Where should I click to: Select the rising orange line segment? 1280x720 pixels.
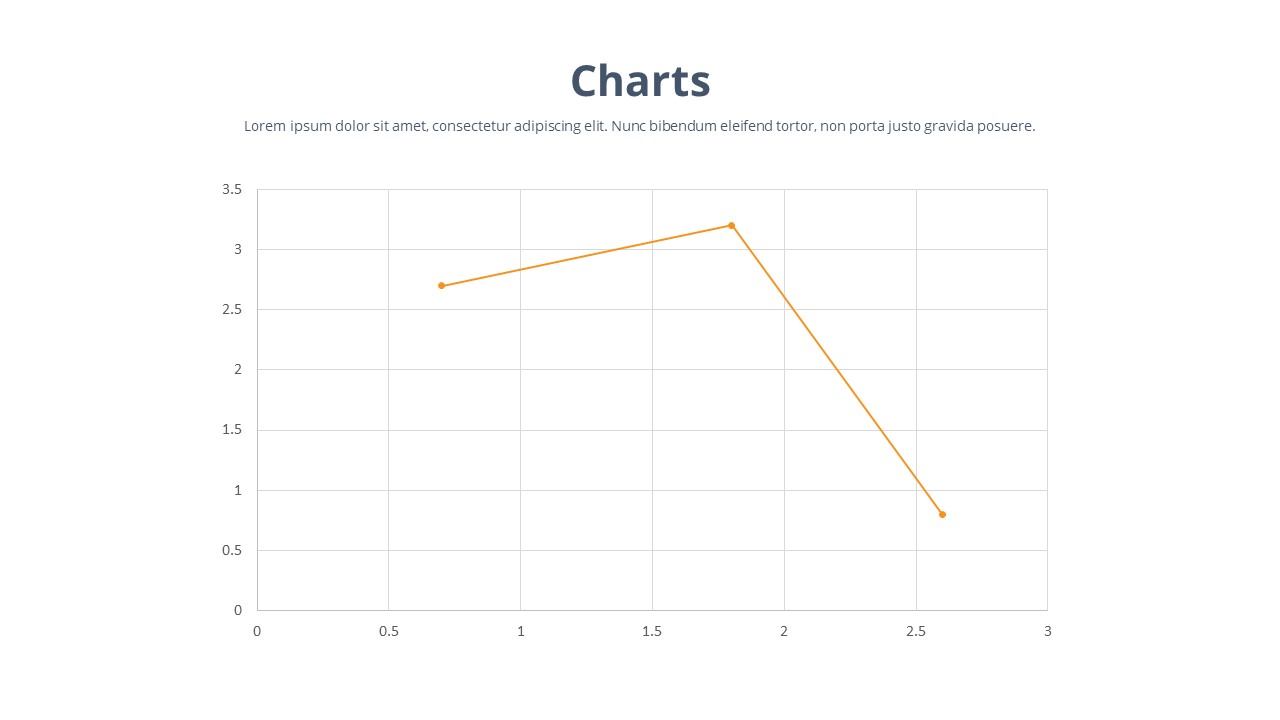[x=586, y=256]
